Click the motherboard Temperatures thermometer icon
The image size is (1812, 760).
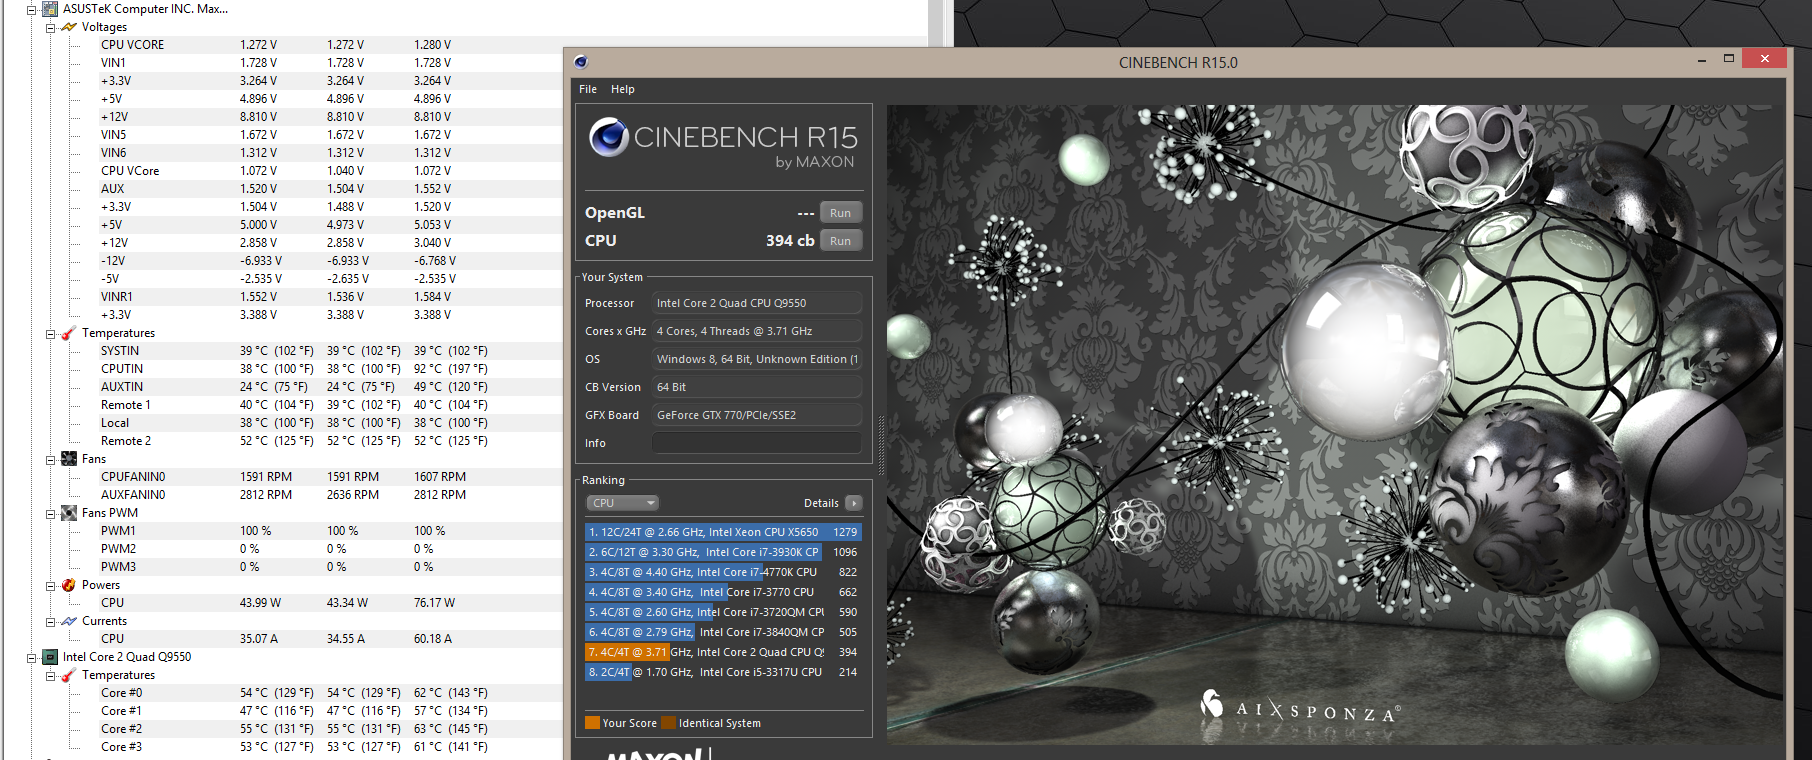(69, 333)
